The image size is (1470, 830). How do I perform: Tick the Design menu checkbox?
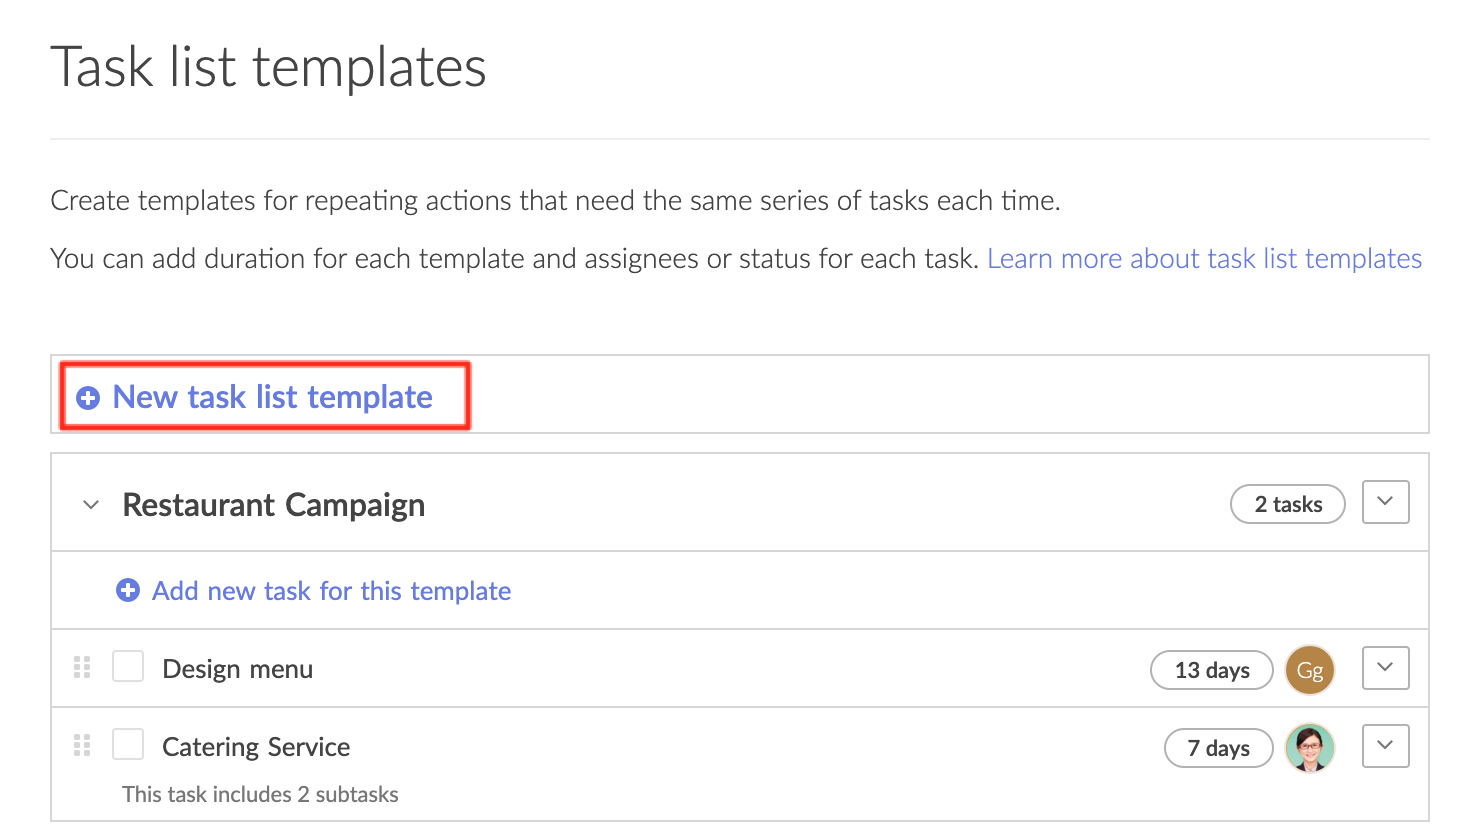click(x=128, y=666)
